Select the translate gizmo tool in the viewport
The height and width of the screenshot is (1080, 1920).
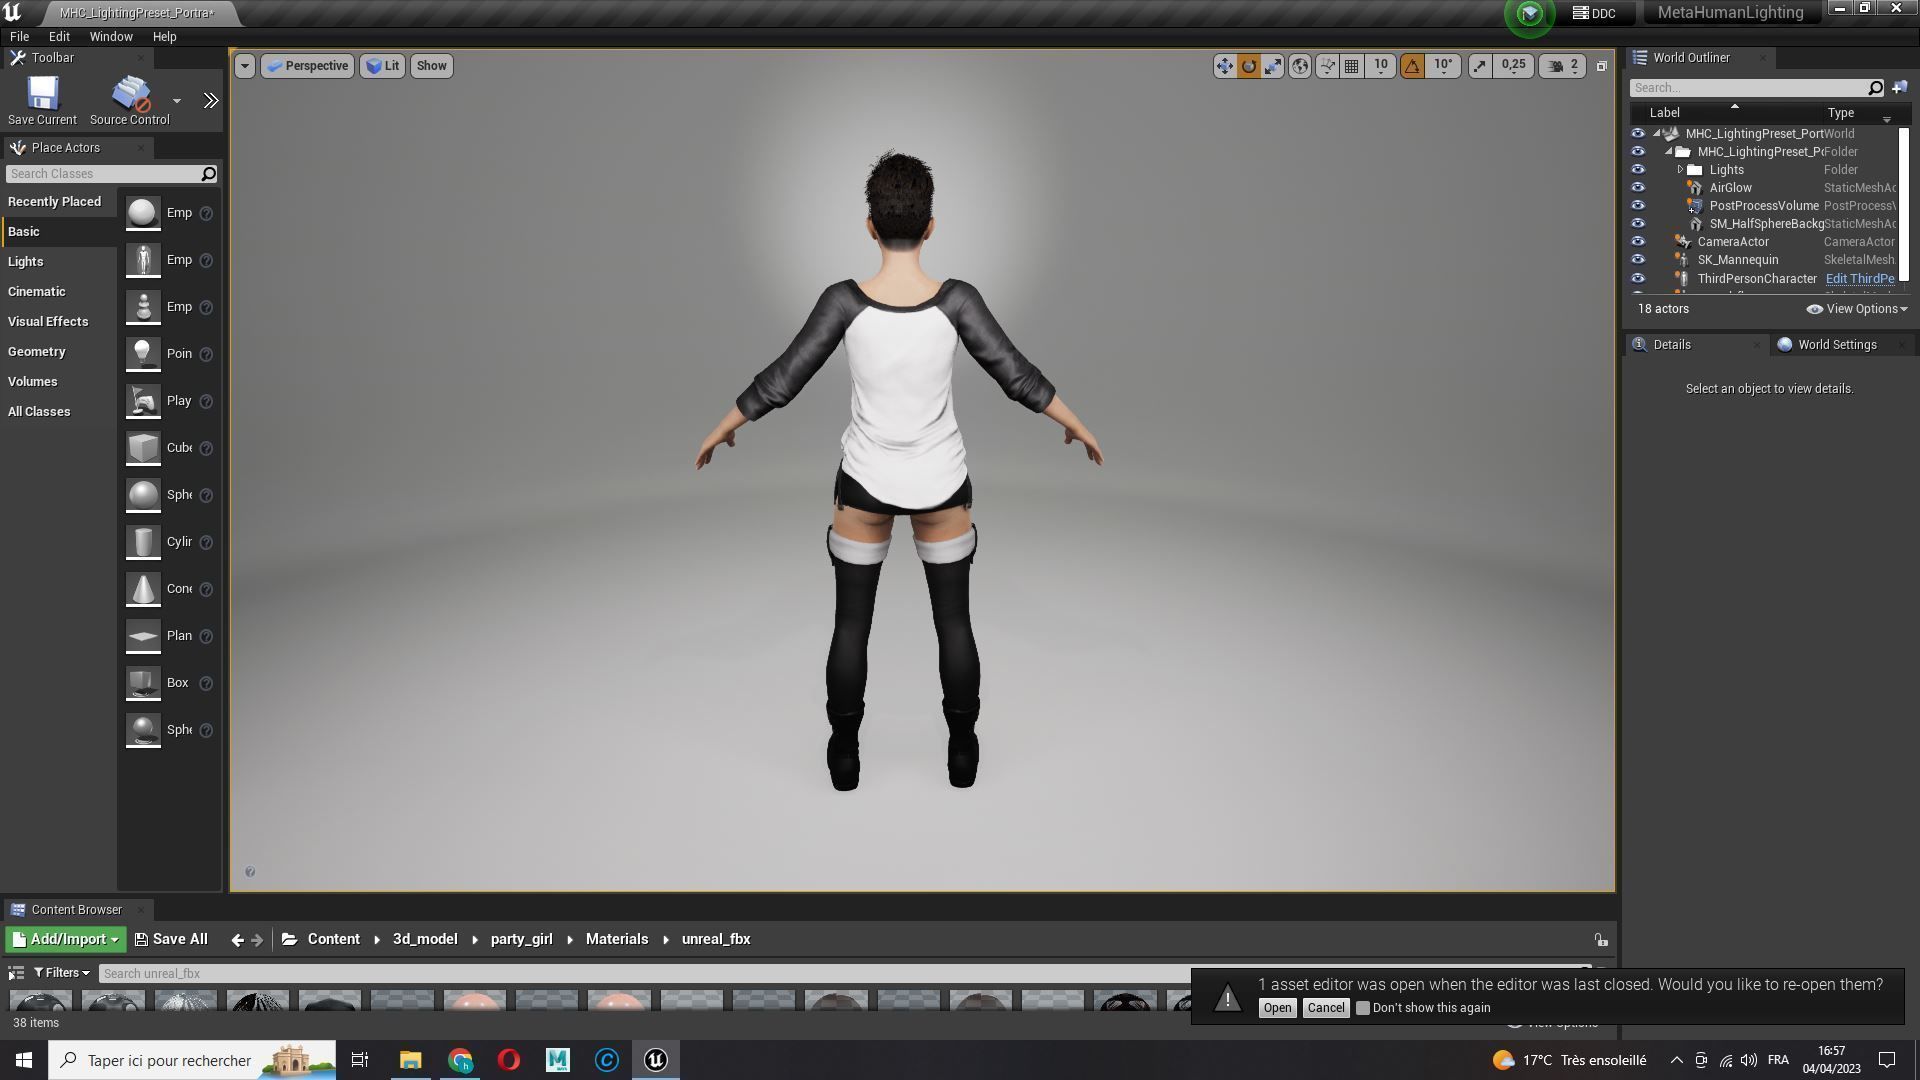tap(1224, 66)
